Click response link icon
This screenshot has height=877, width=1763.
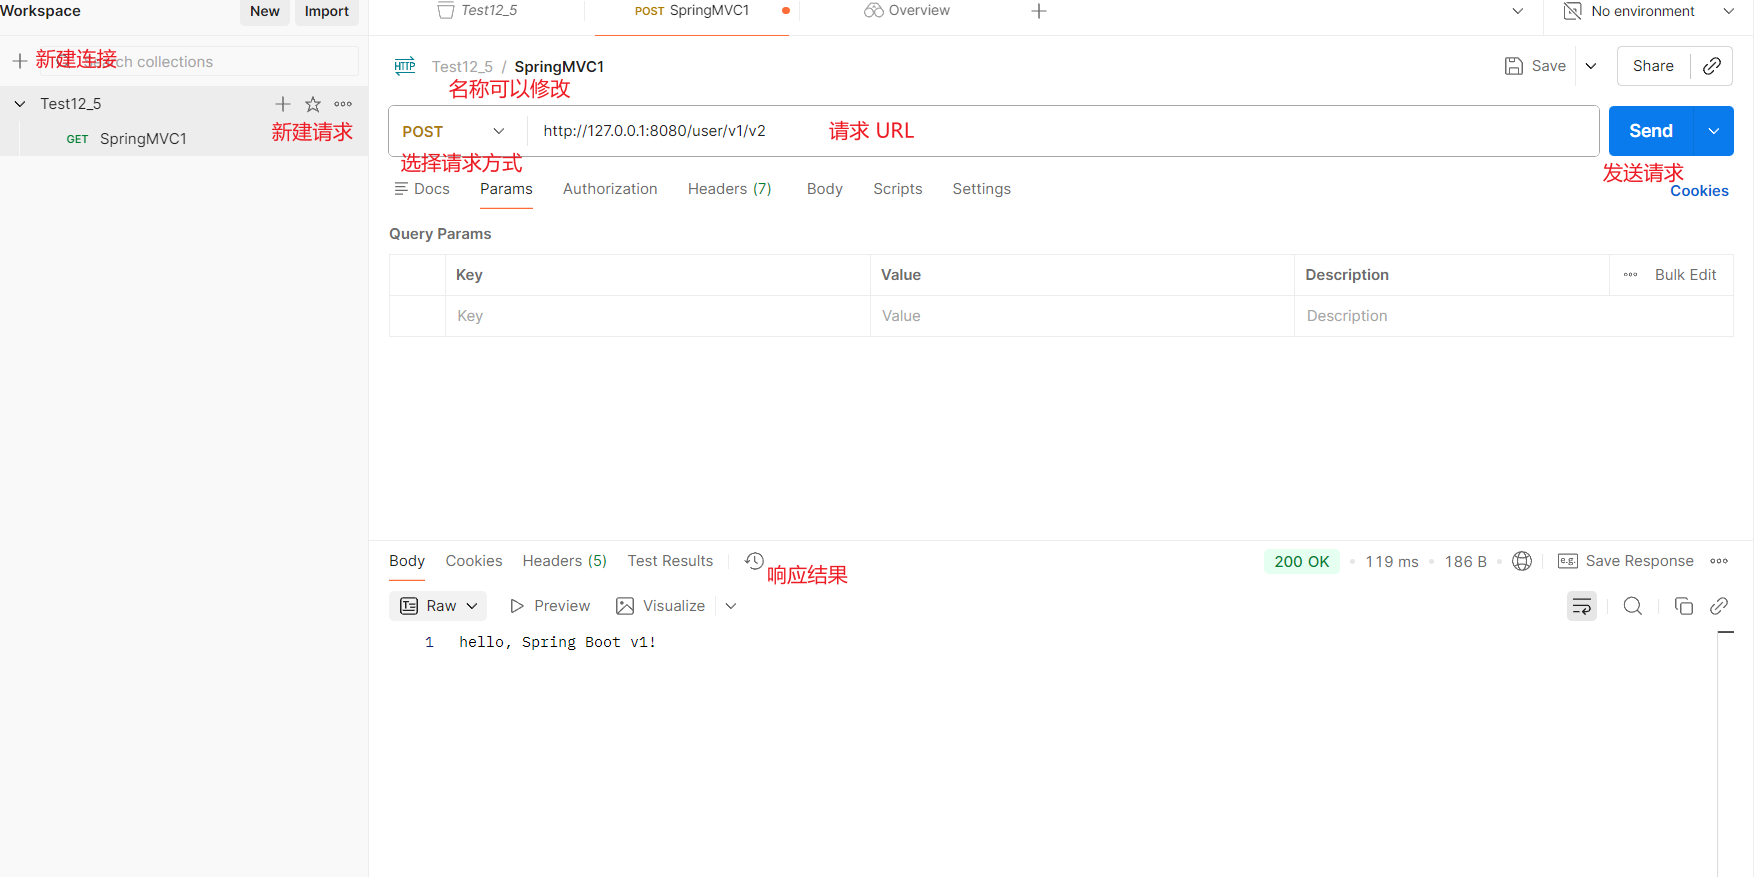coord(1719,606)
